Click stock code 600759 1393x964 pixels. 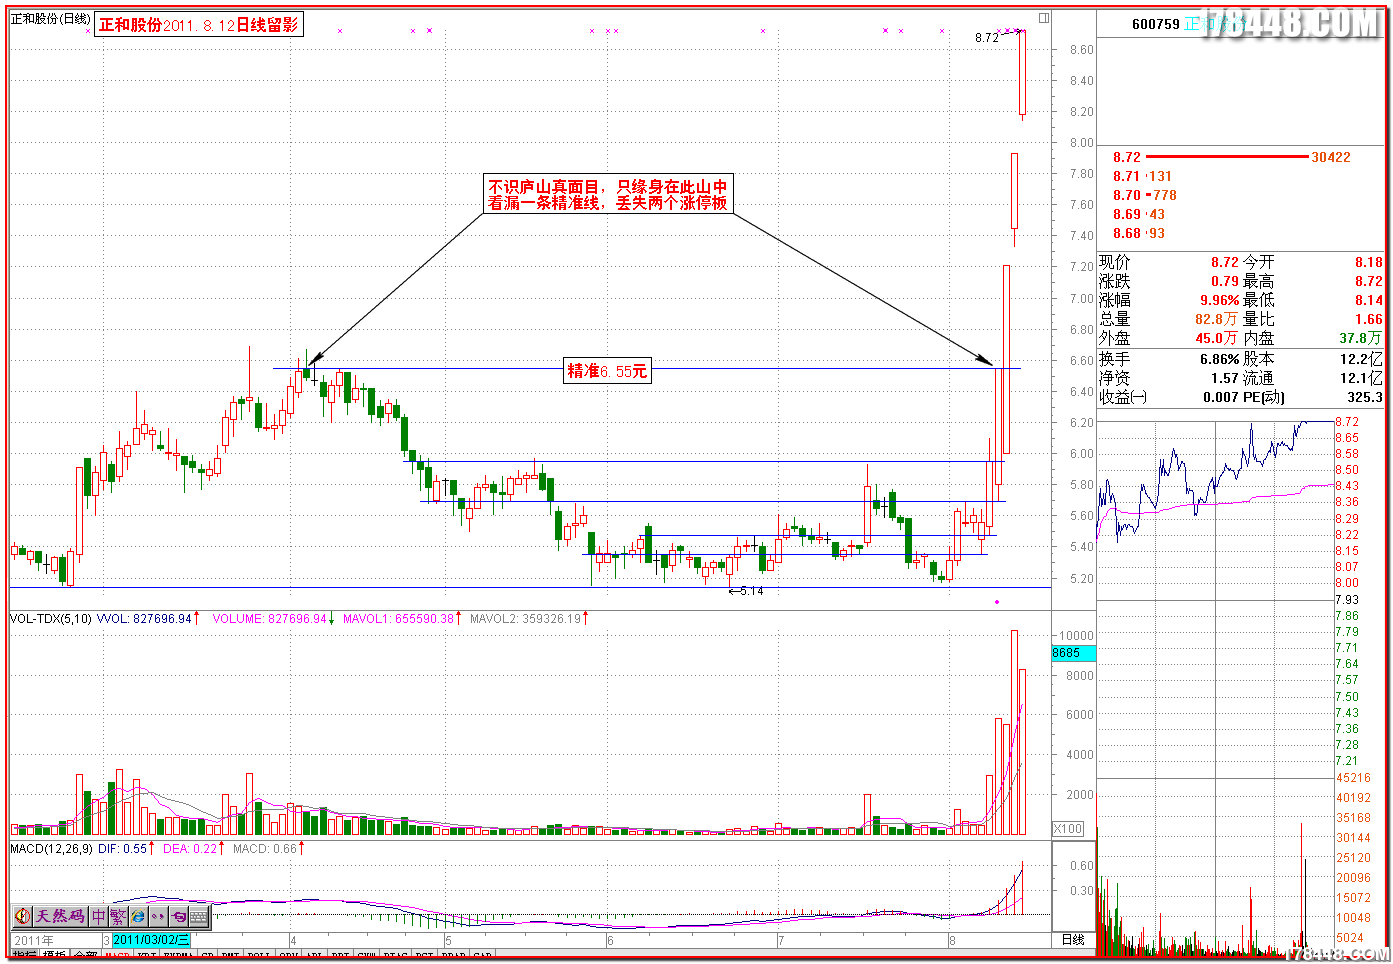(x=1156, y=24)
